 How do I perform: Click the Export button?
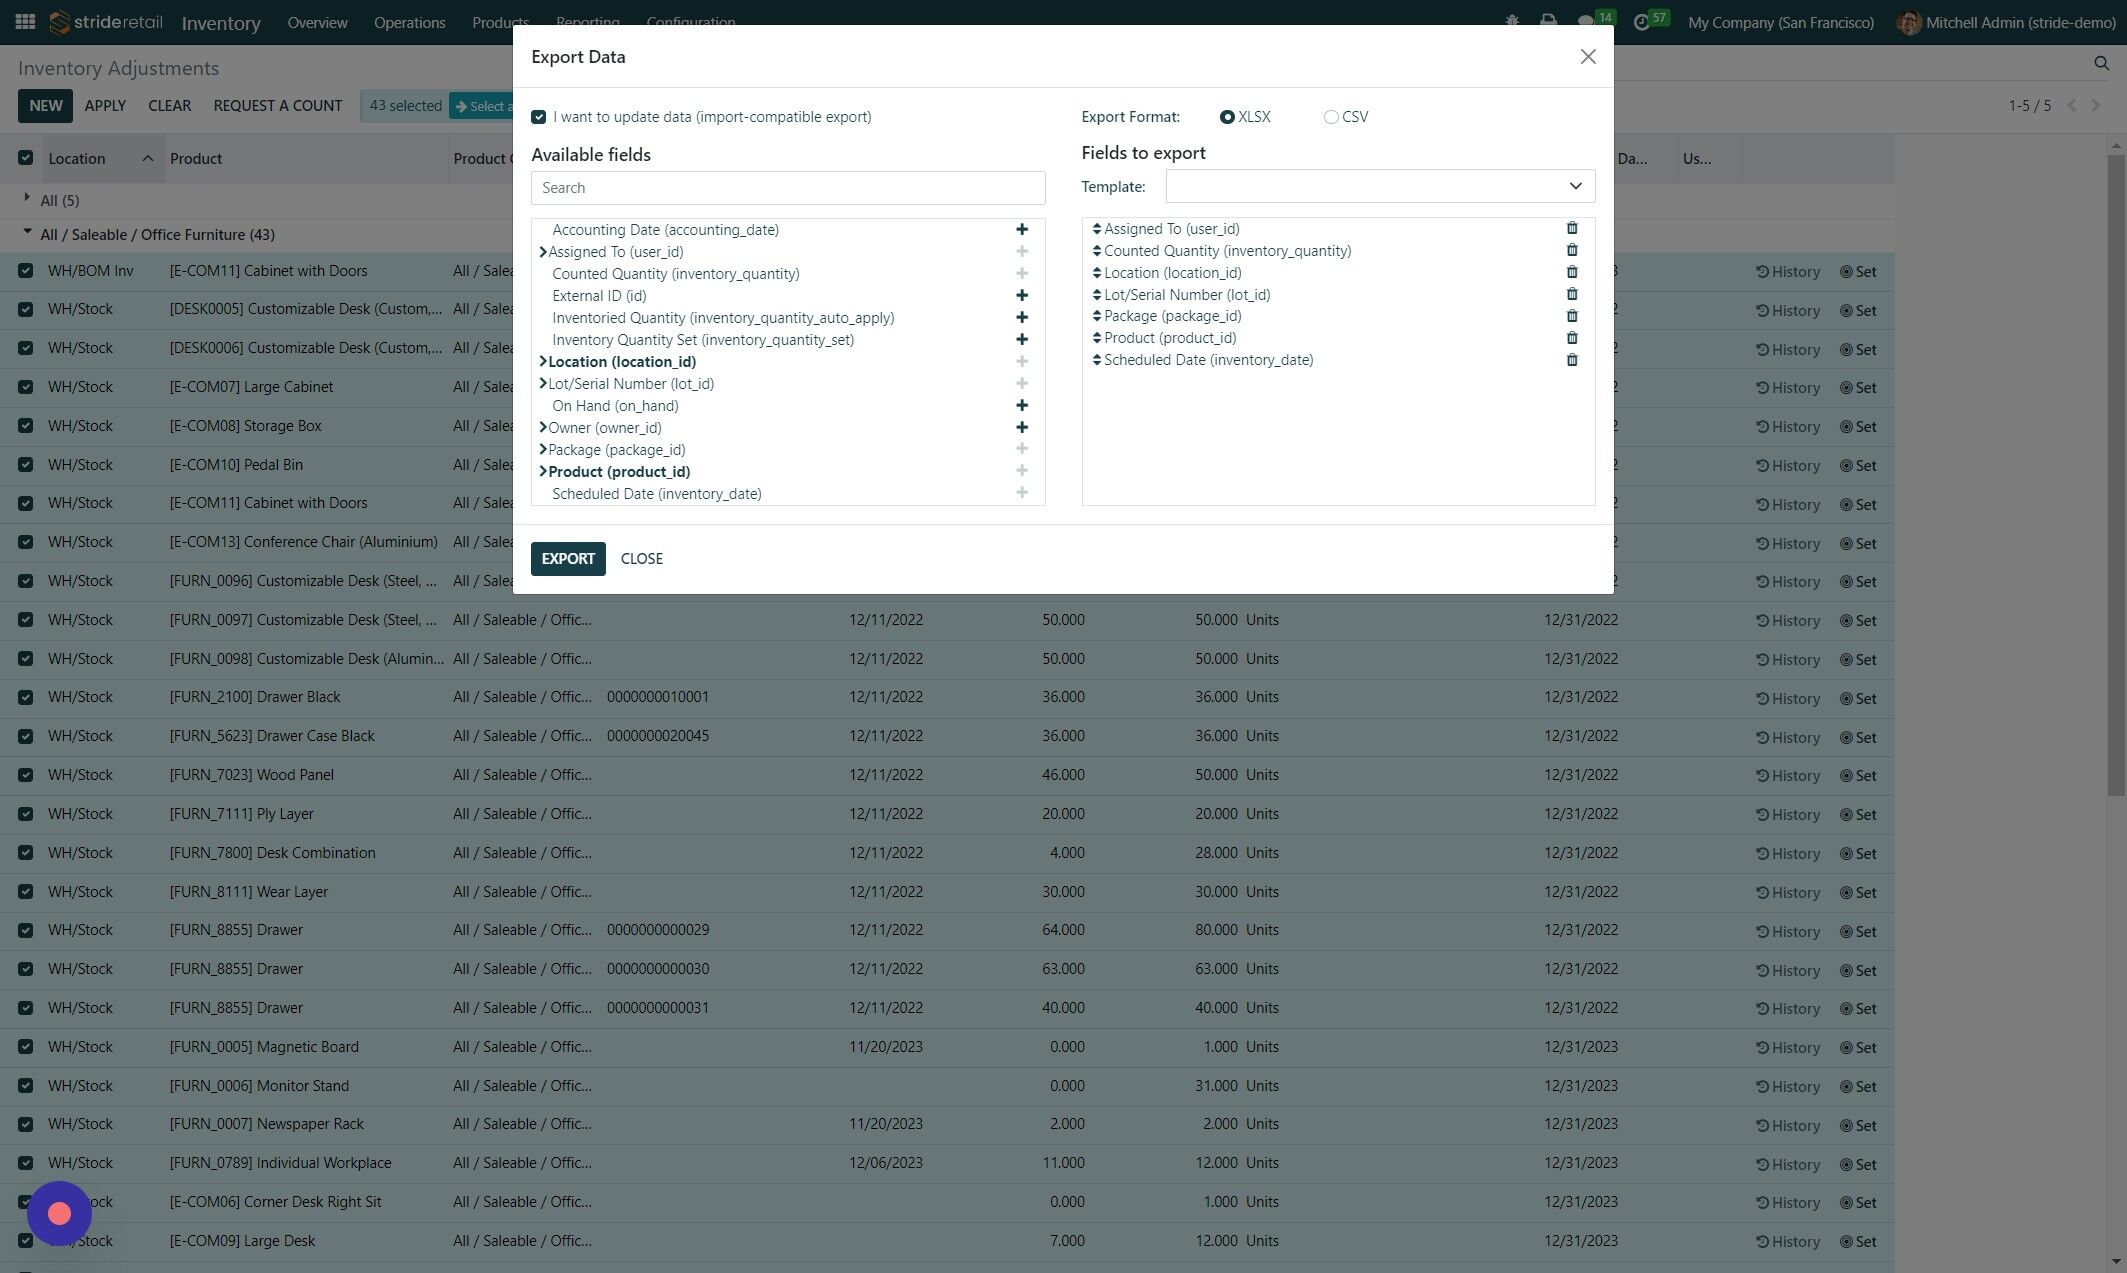coord(567,559)
